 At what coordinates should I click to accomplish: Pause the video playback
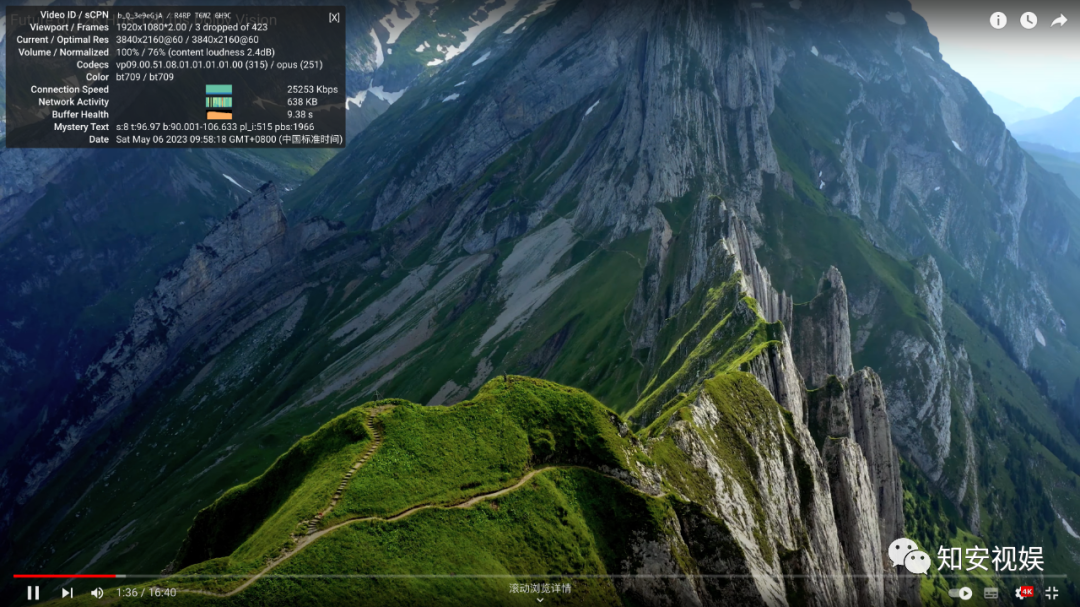click(33, 593)
